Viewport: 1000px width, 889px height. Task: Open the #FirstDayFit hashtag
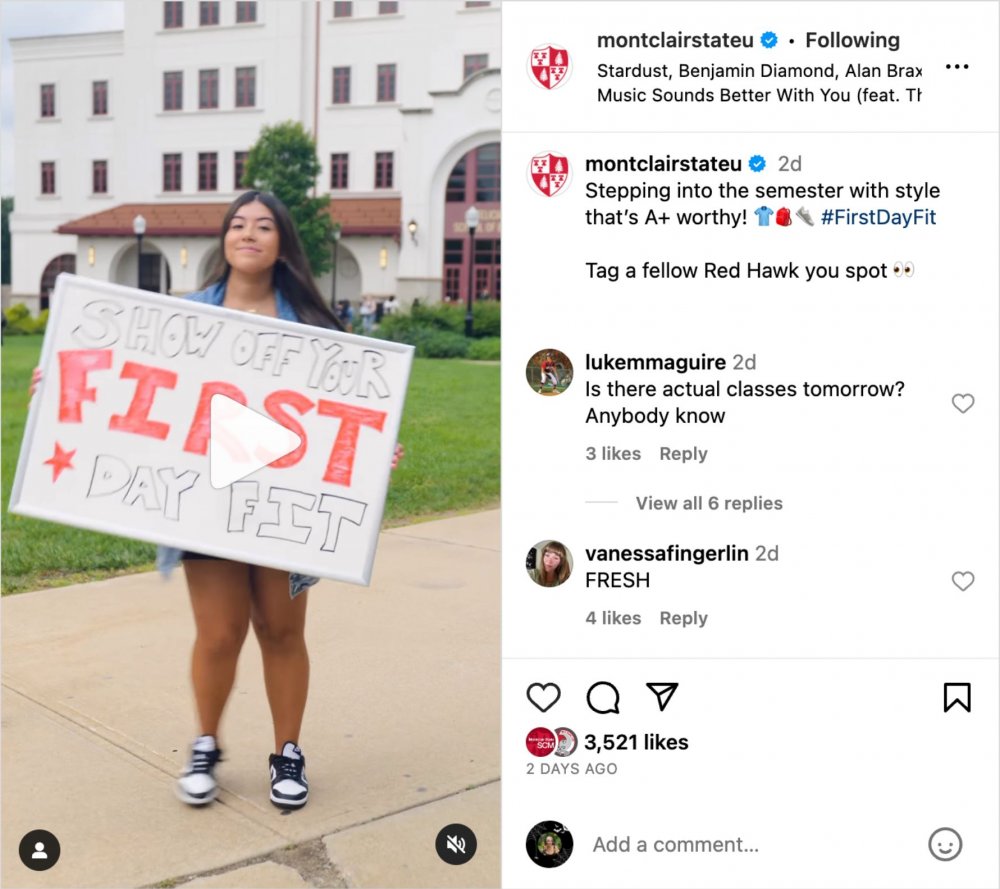click(878, 217)
